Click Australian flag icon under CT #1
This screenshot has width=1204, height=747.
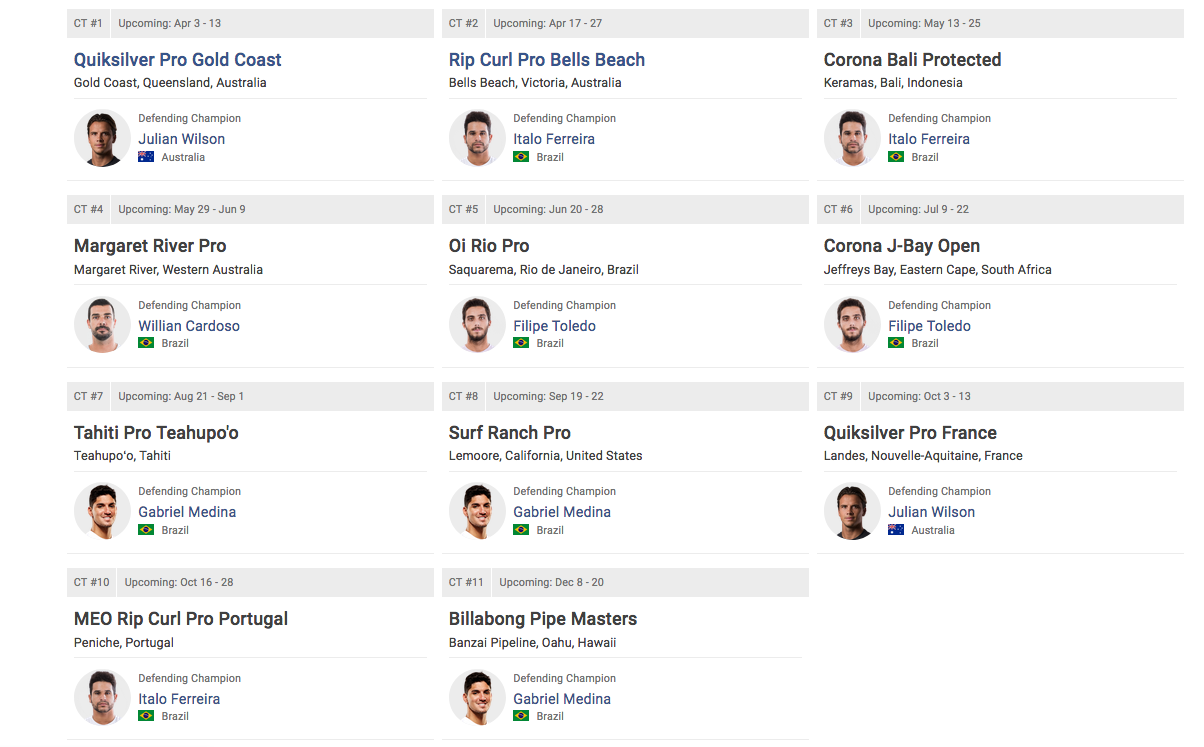pos(146,157)
